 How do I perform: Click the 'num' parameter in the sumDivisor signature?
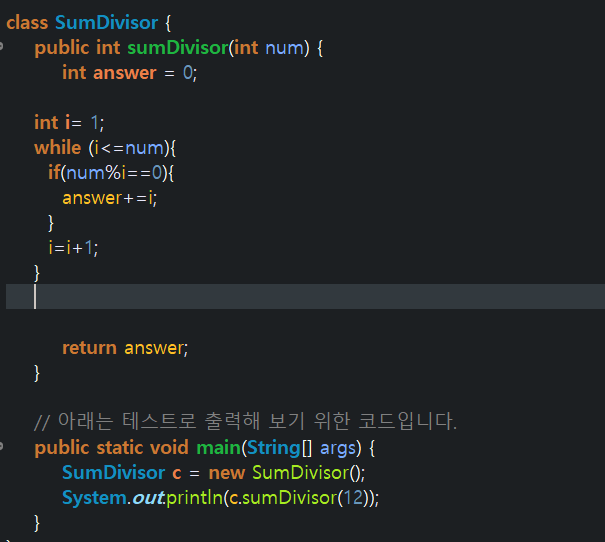285,48
